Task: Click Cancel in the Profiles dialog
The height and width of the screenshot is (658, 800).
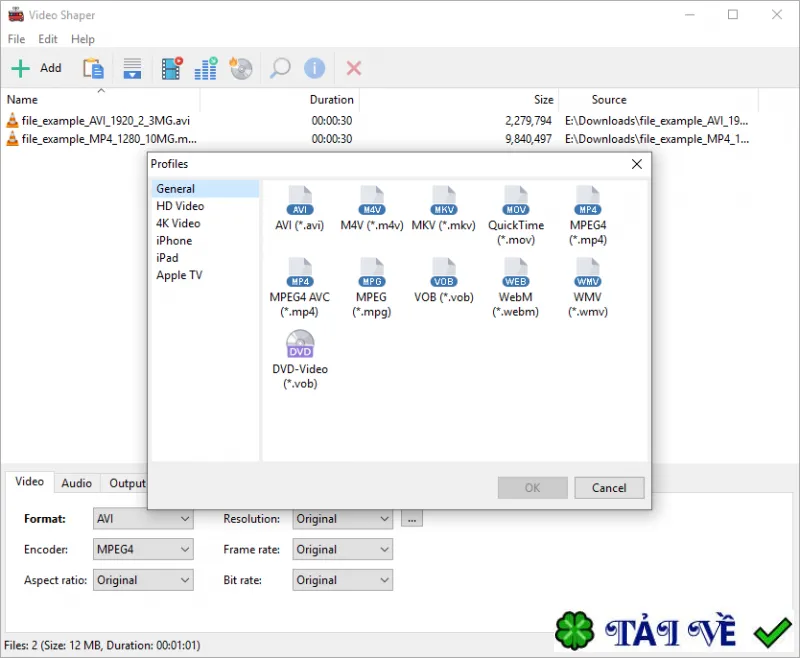Action: click(609, 488)
